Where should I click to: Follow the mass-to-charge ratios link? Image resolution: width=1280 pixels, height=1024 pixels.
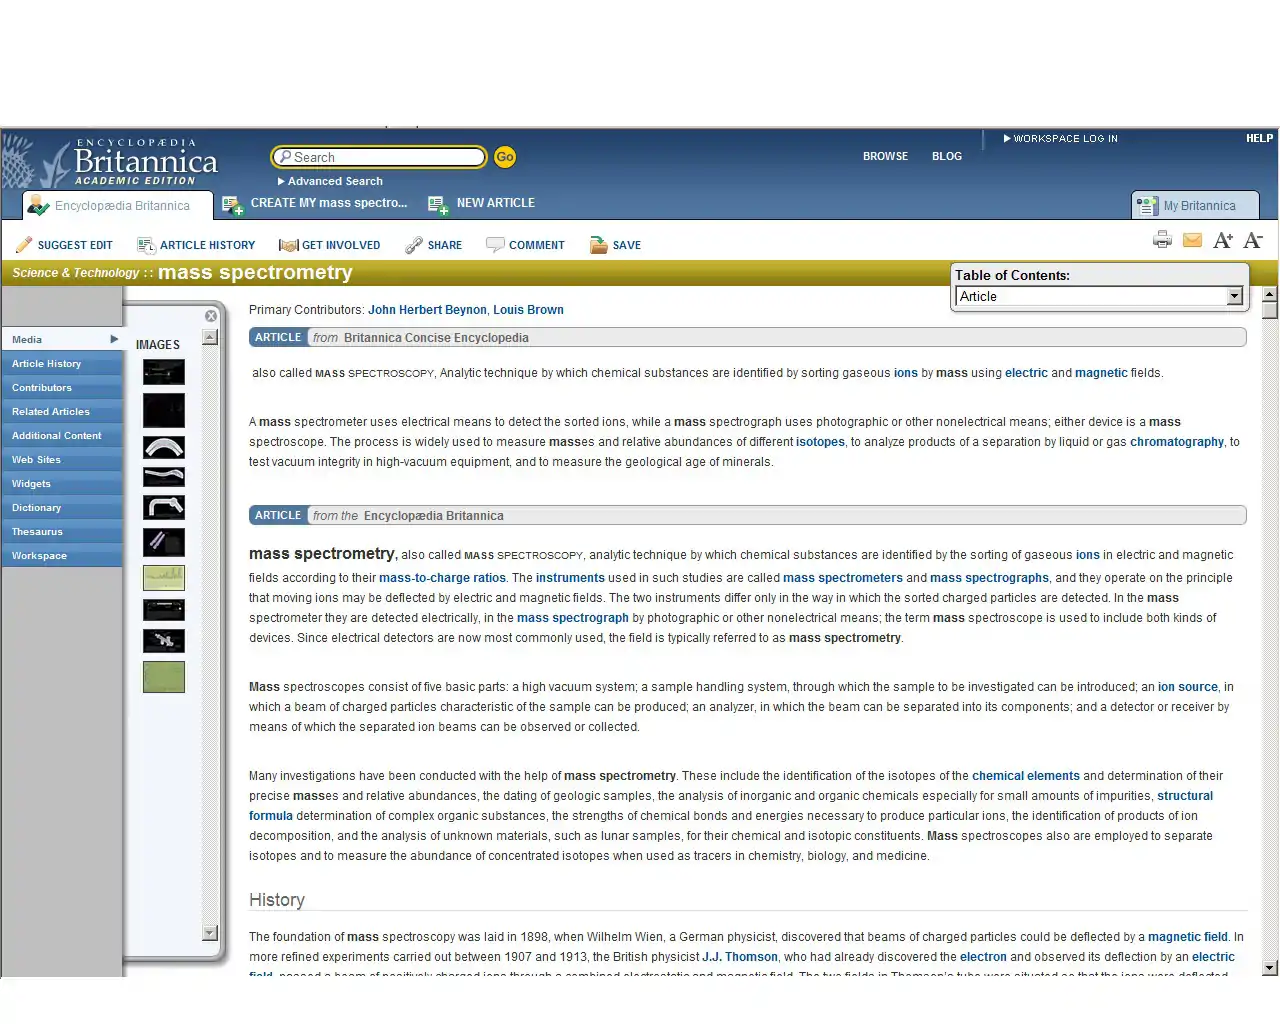442,578
